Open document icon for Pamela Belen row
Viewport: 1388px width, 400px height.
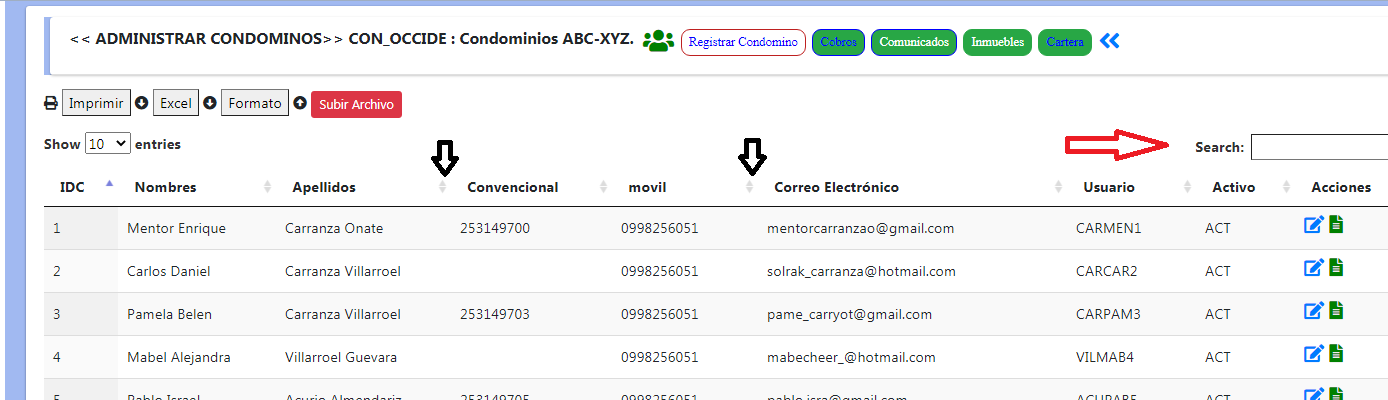point(1336,312)
